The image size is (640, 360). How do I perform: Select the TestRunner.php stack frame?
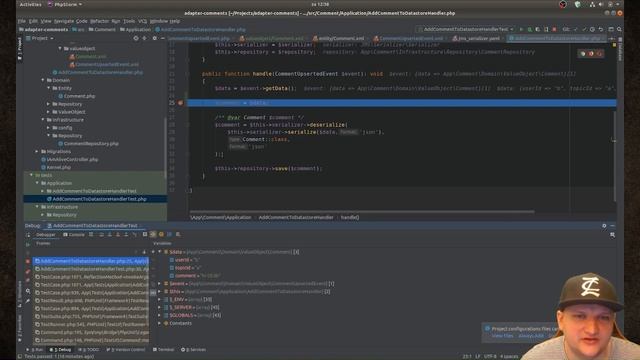pos(91,324)
